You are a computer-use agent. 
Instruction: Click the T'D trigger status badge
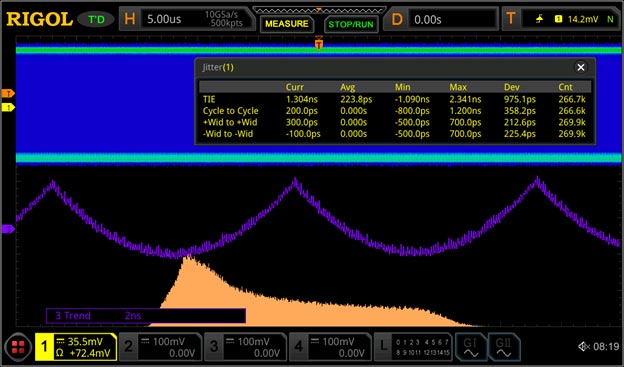click(x=96, y=19)
